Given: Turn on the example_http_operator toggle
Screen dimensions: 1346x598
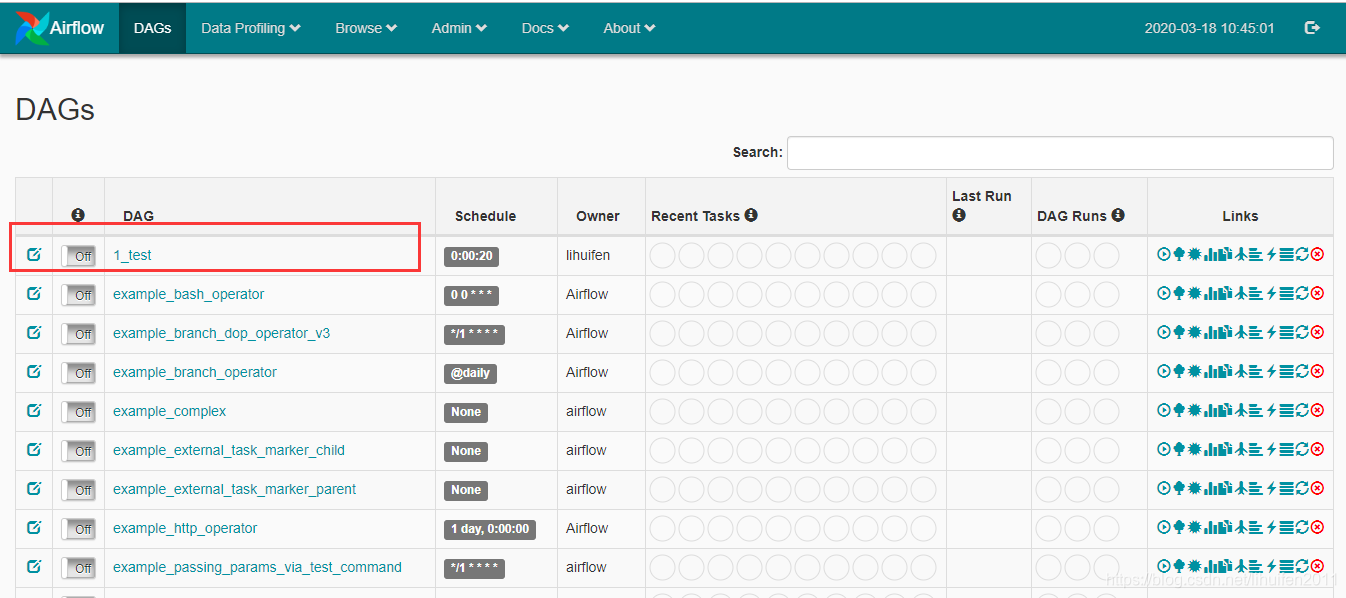Looking at the screenshot, I should (x=78, y=529).
